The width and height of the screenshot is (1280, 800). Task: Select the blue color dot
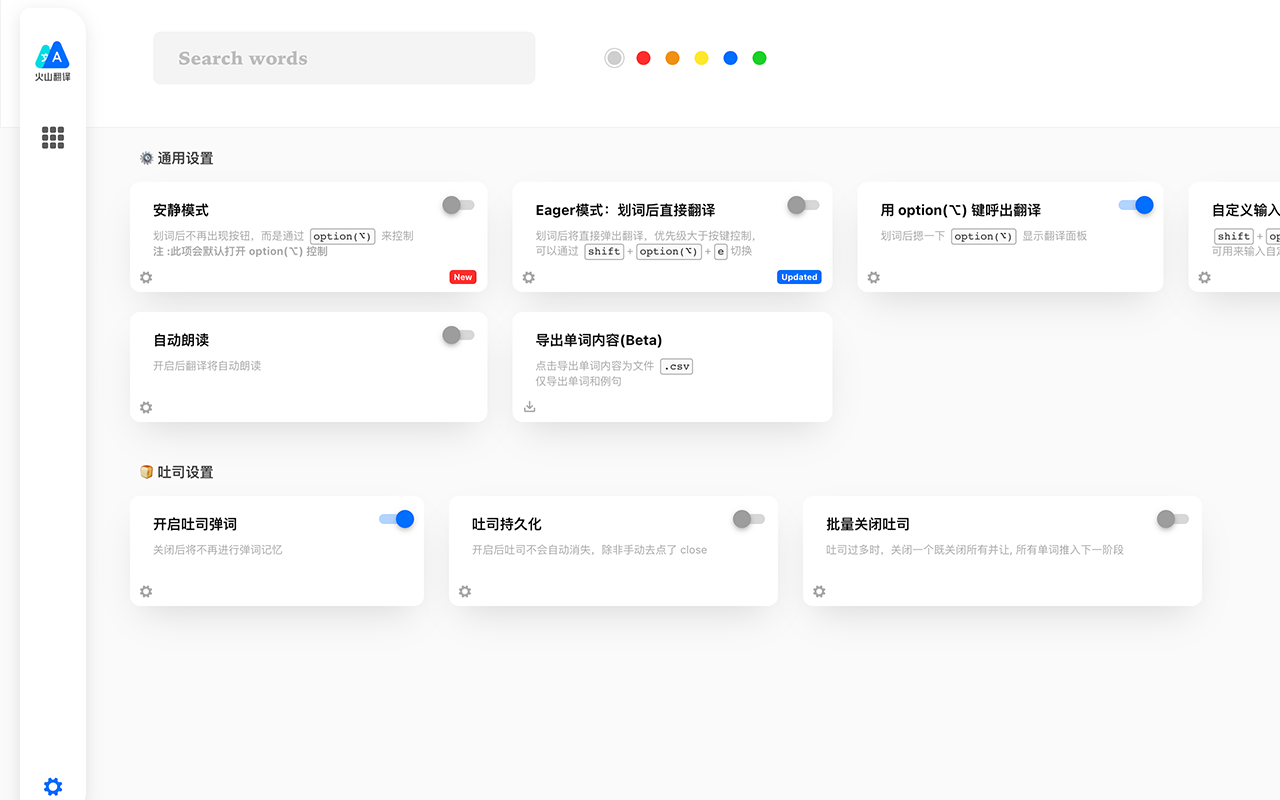[x=731, y=58]
